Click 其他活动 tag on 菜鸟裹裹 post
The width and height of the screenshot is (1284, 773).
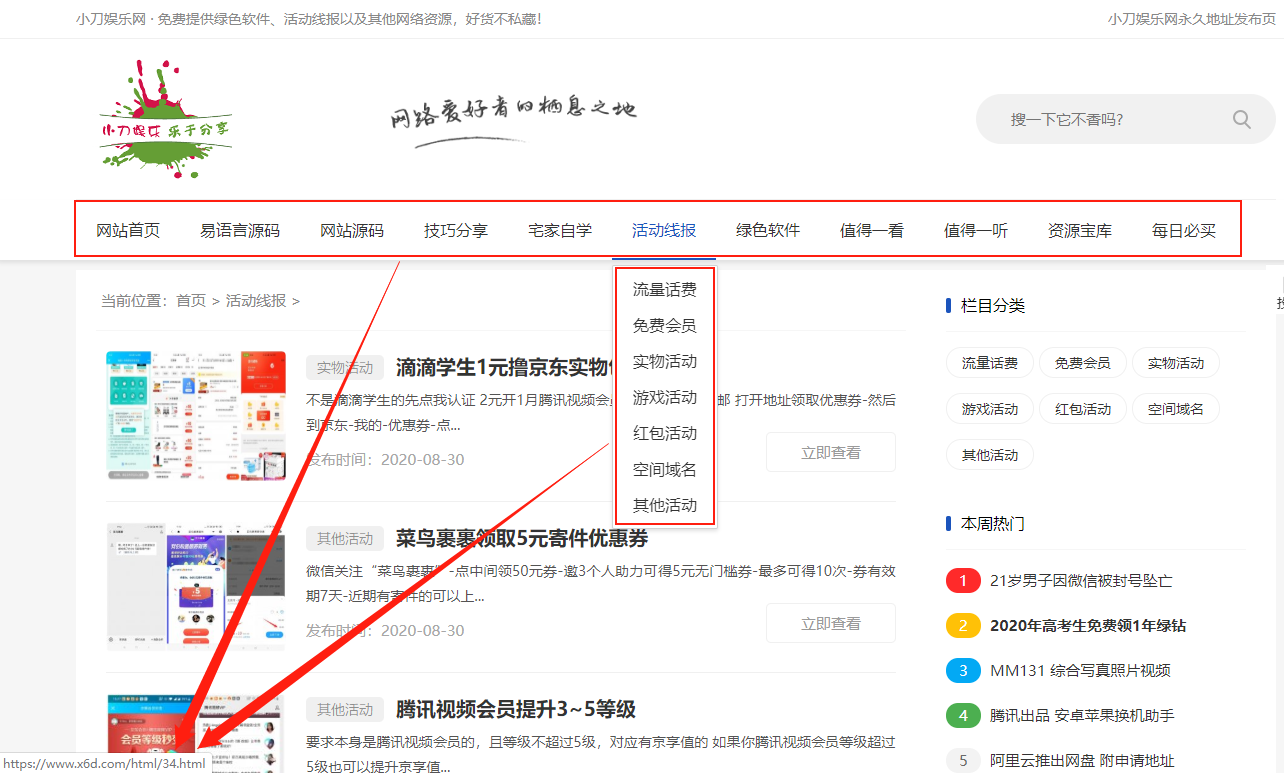coord(345,539)
